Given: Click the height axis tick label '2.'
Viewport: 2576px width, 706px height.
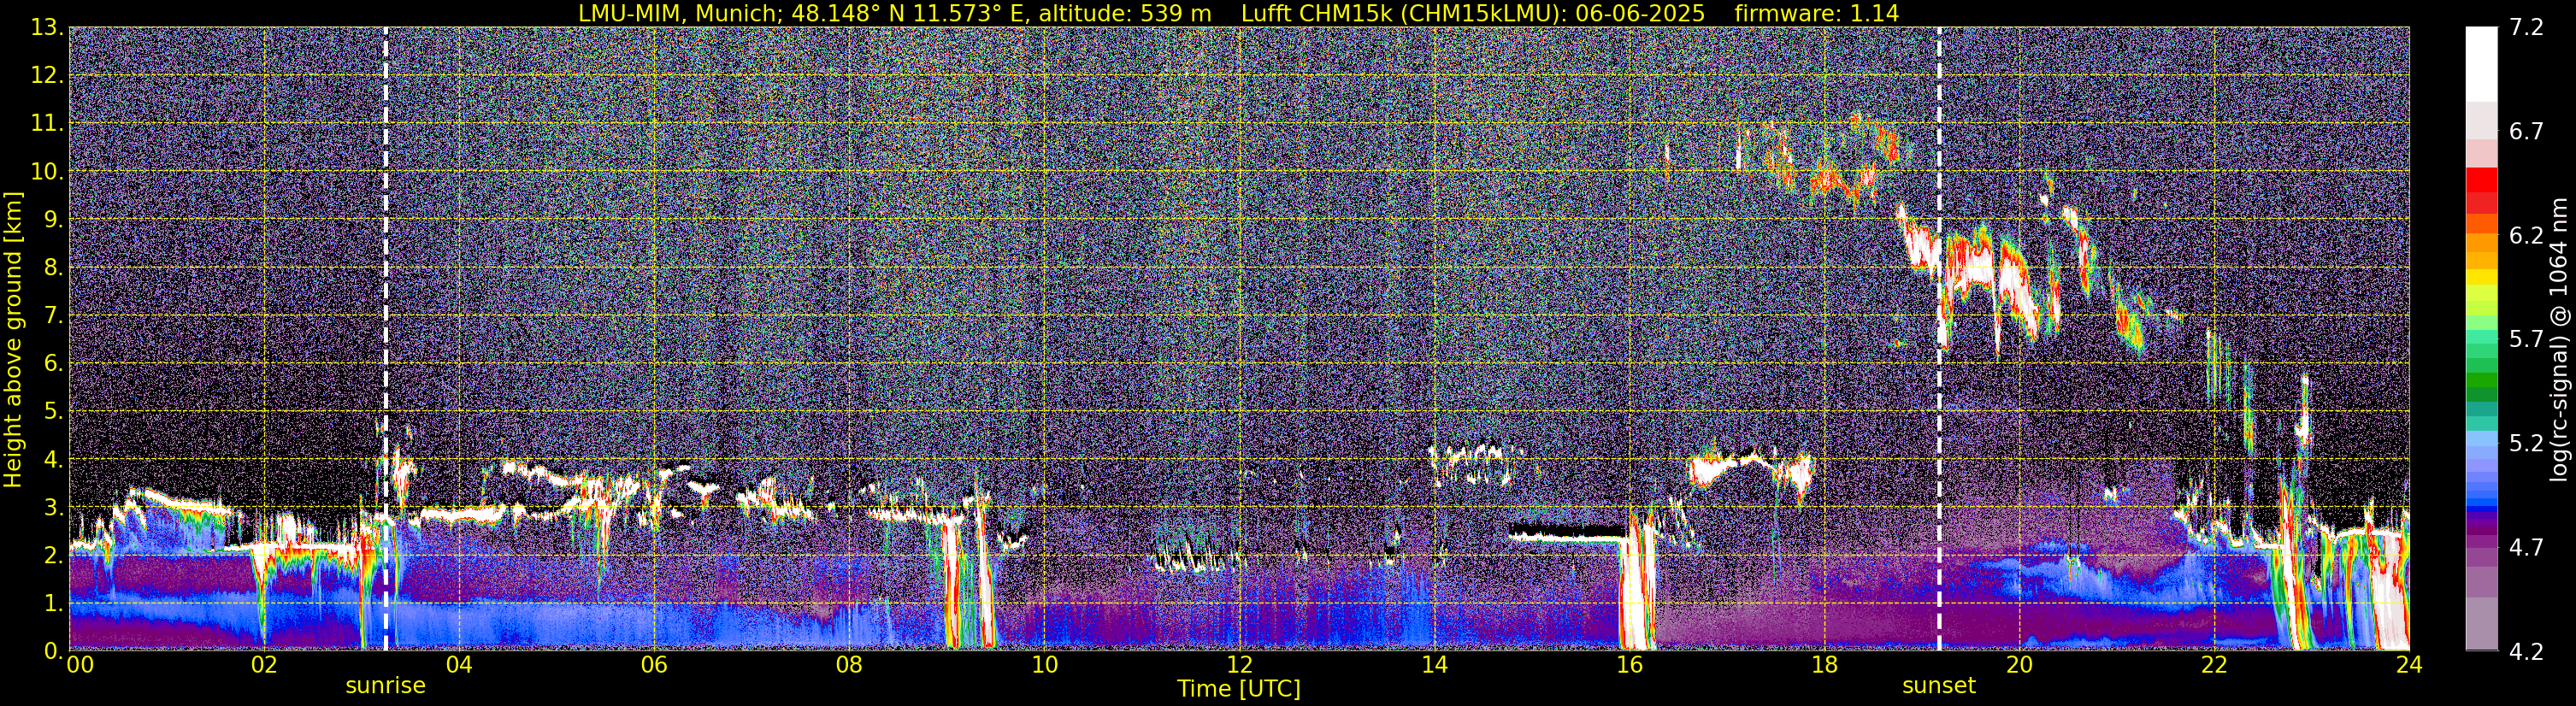Looking at the screenshot, I should pos(52,556).
